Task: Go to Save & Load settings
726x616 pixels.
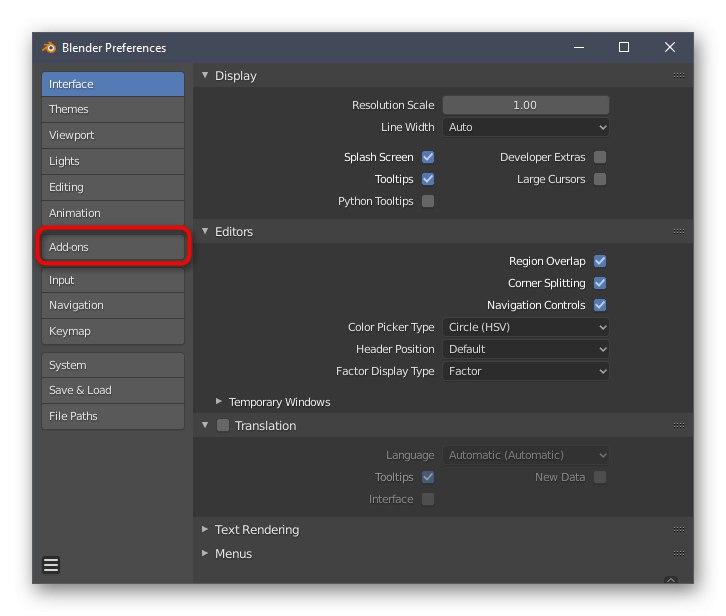Action: coord(112,390)
